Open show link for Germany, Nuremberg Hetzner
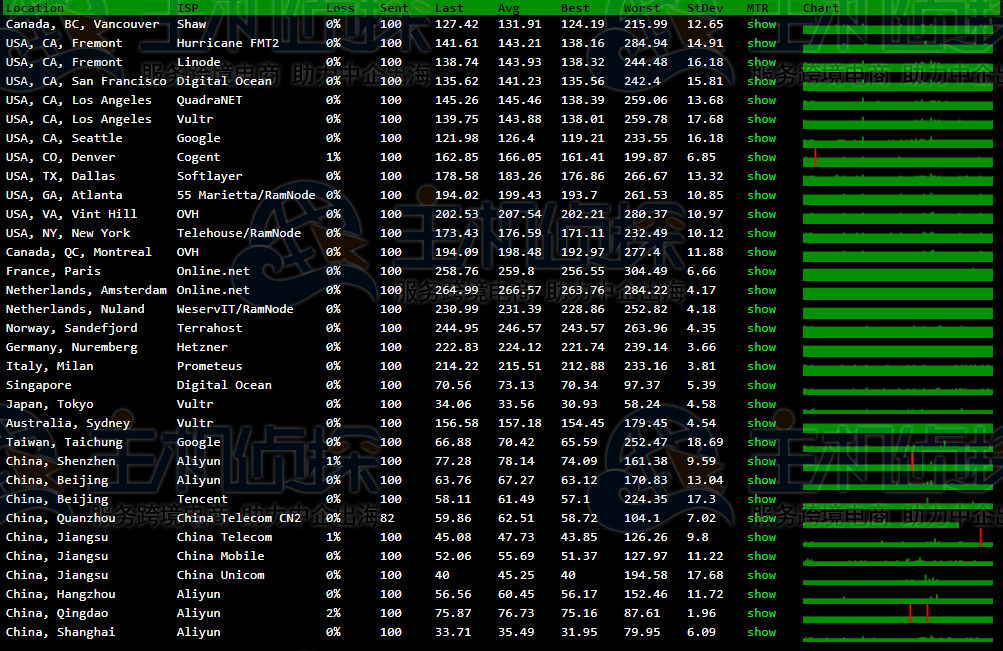 (761, 347)
